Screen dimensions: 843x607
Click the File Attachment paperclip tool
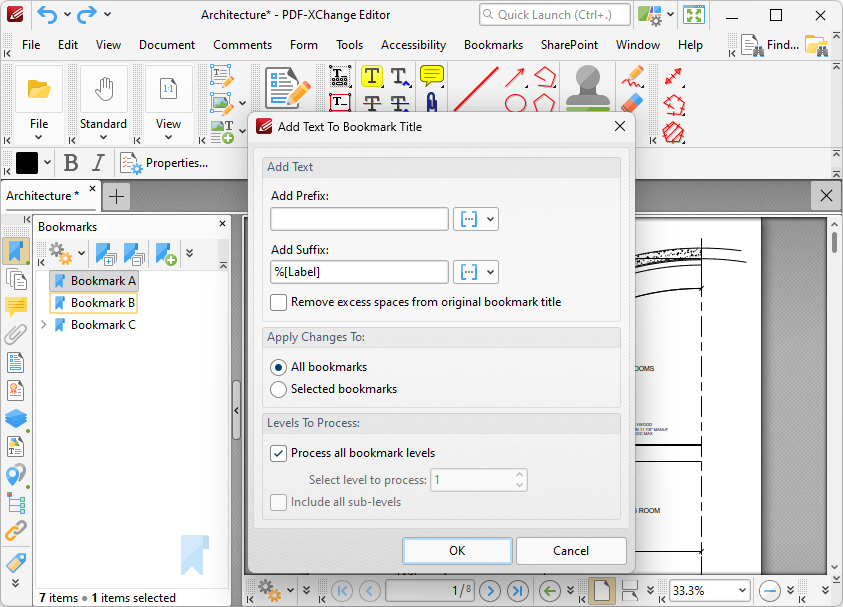432,103
